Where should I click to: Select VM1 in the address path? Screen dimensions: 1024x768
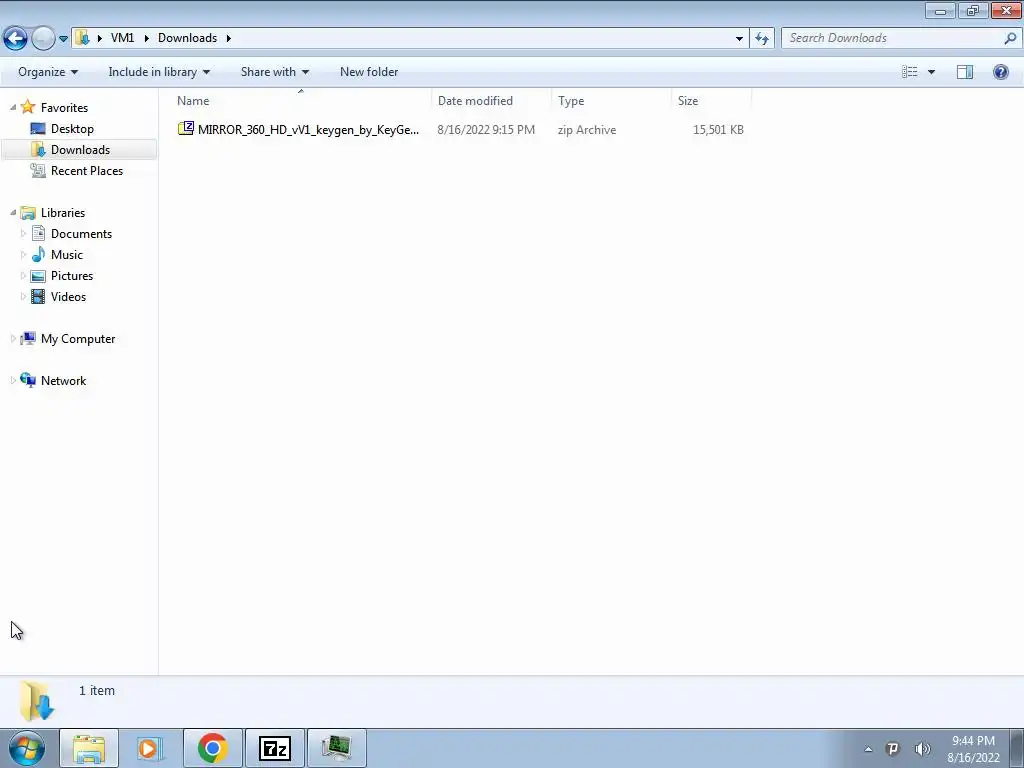pyautogui.click(x=122, y=38)
